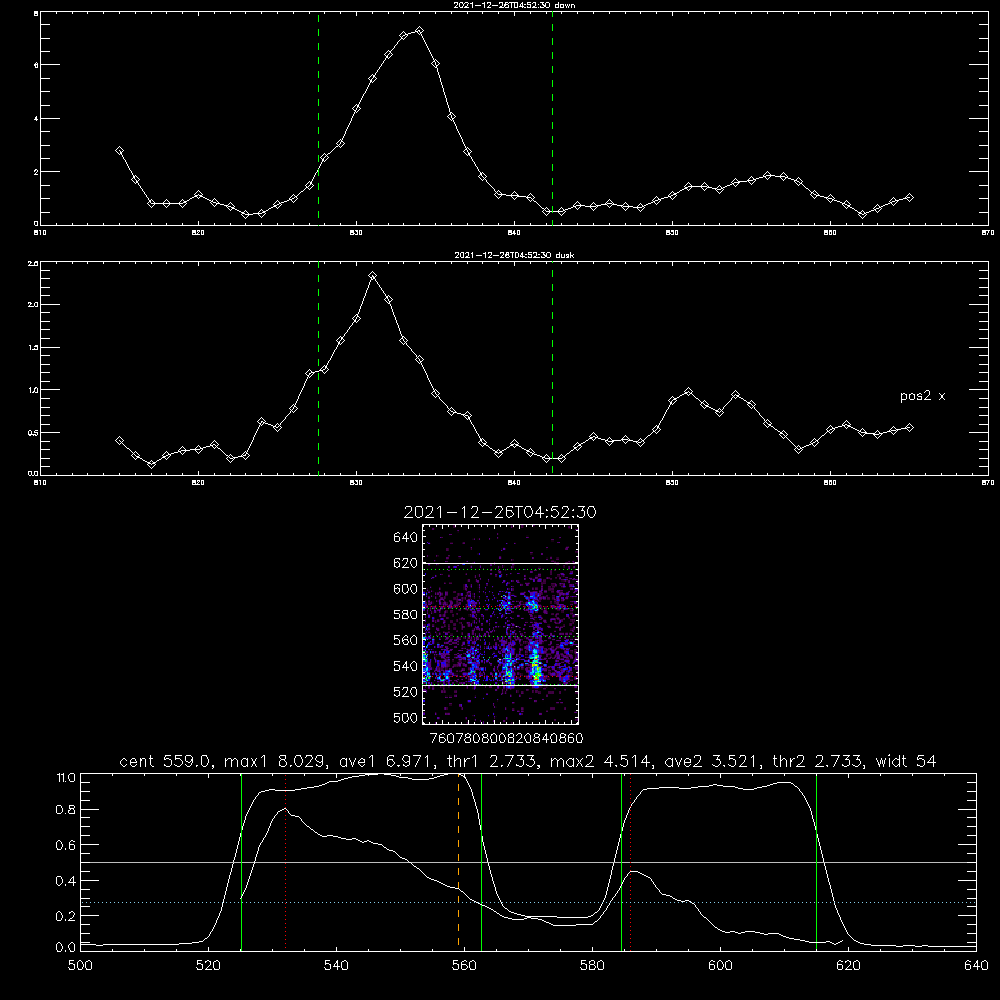
Task: Click the upper white horizontal line across the spectrogram
Action: click(x=501, y=563)
